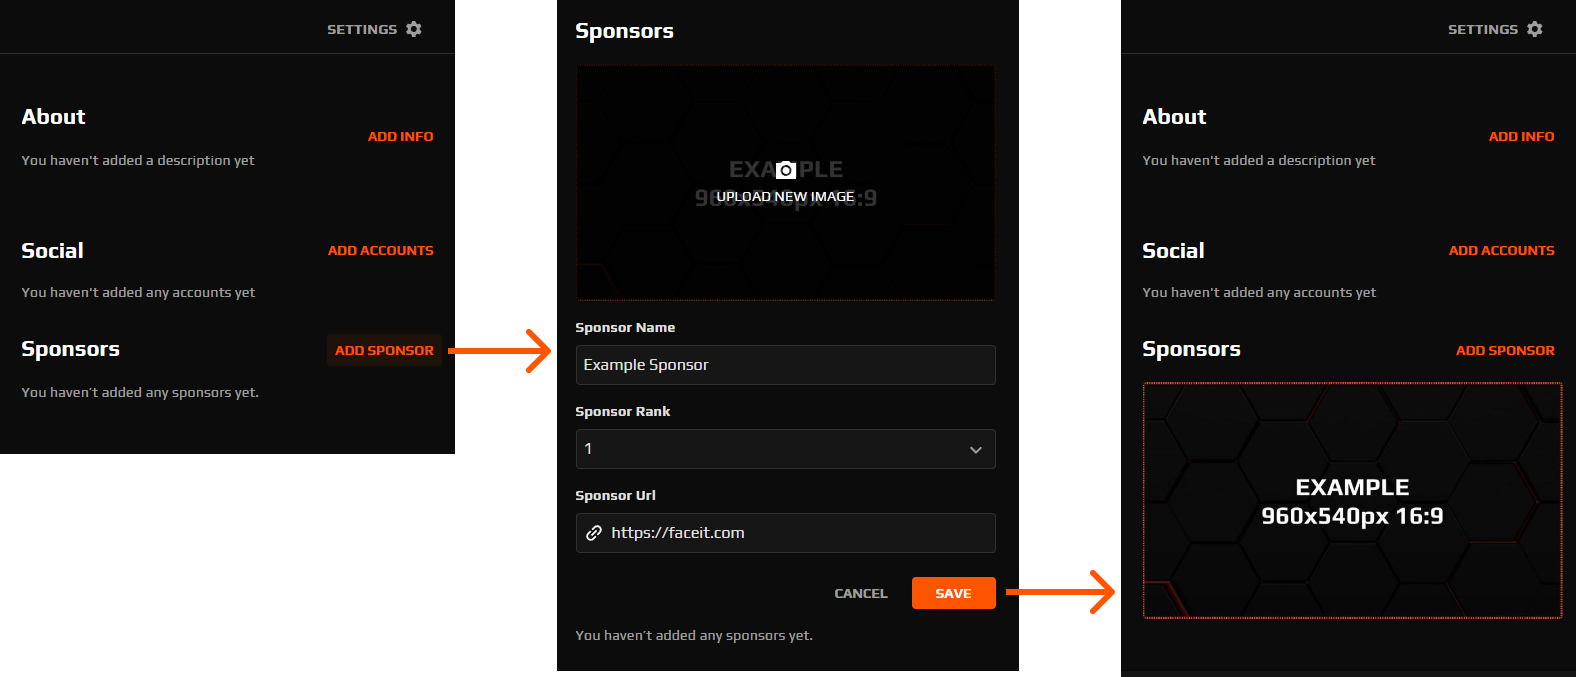Cancel adding the sponsor
1576x677 pixels.
pos(860,593)
